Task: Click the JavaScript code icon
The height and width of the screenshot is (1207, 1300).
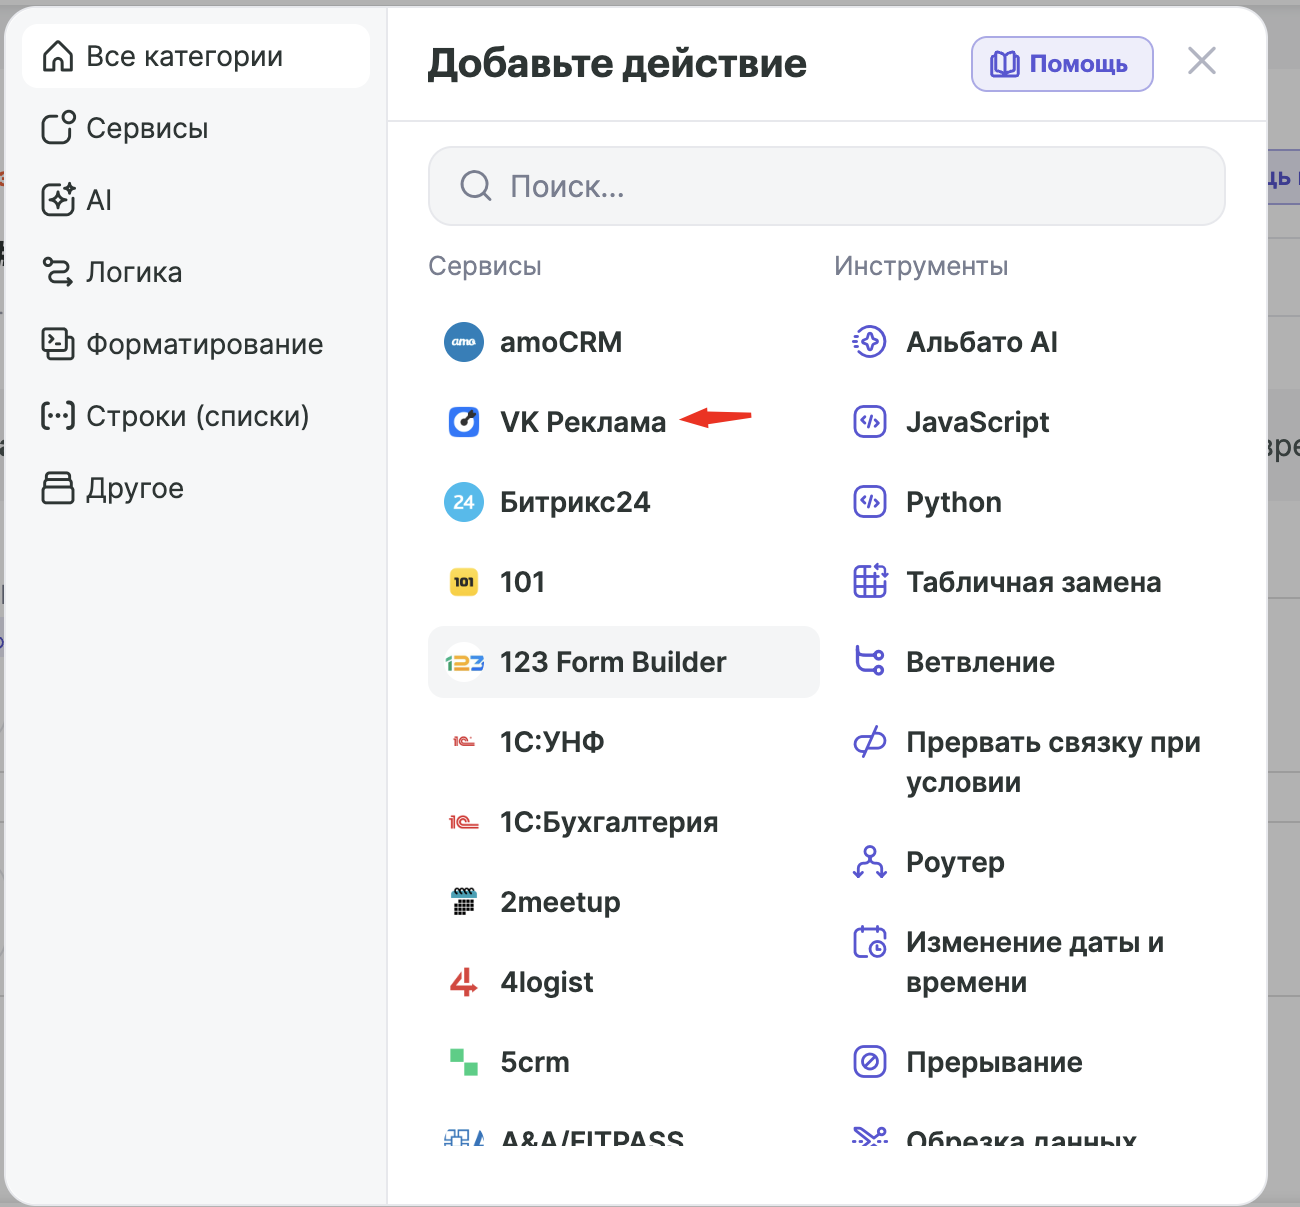Action: (x=870, y=422)
